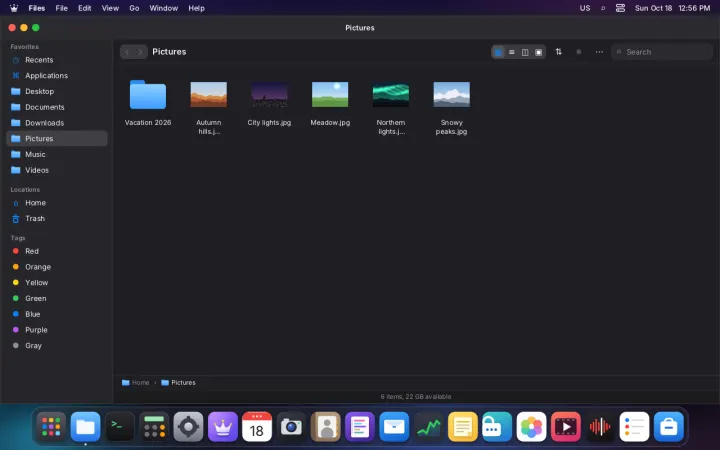Filter by the Purple tag
This screenshot has height=450, width=720.
click(57, 330)
